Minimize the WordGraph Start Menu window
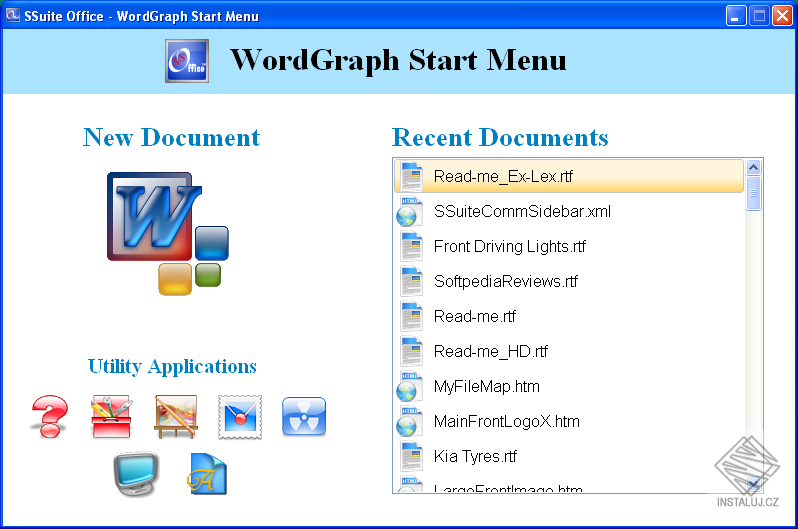 click(x=735, y=16)
